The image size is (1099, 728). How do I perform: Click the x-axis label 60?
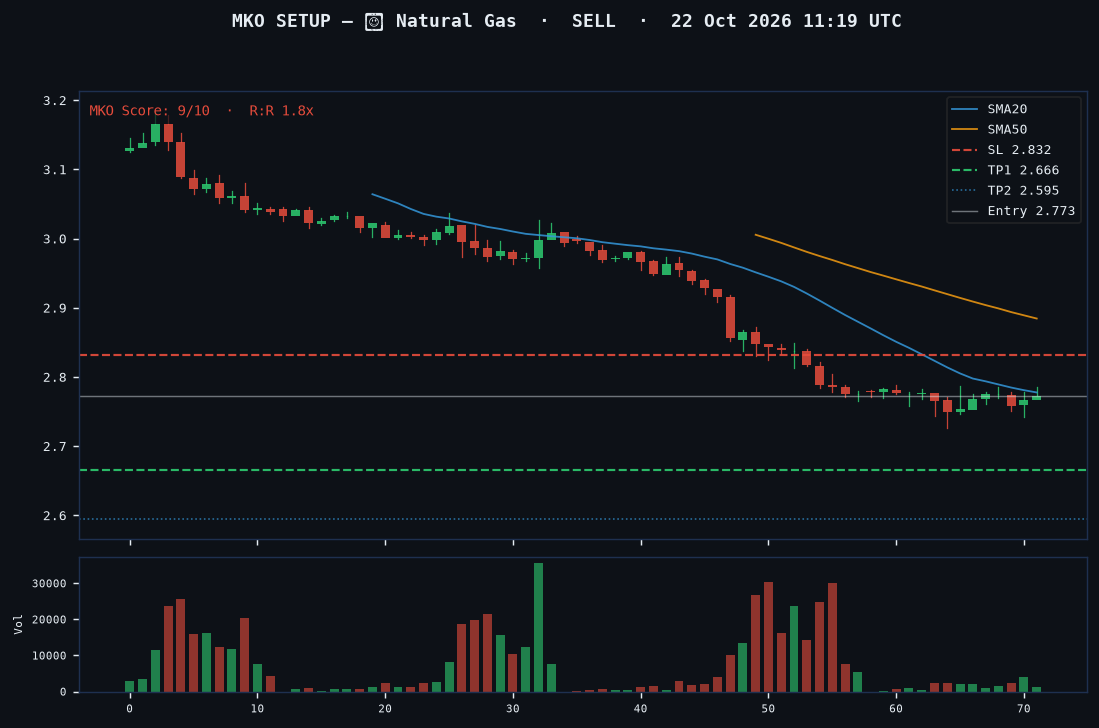pyautogui.click(x=896, y=709)
